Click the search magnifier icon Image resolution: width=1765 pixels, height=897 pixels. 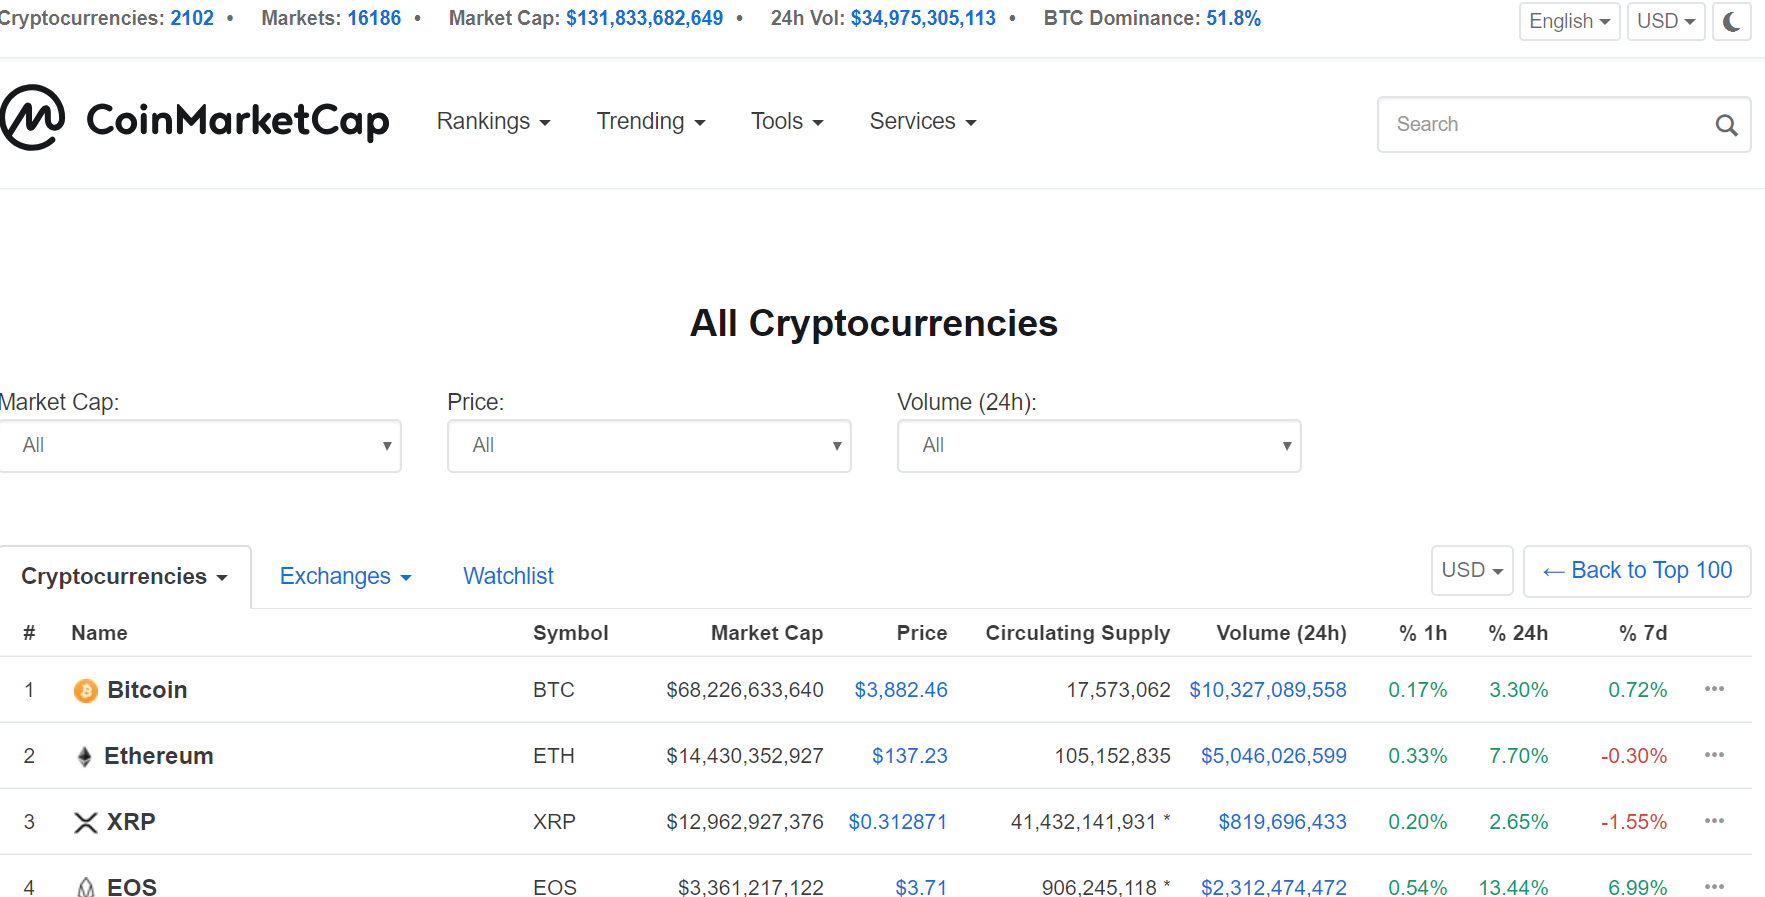1726,125
